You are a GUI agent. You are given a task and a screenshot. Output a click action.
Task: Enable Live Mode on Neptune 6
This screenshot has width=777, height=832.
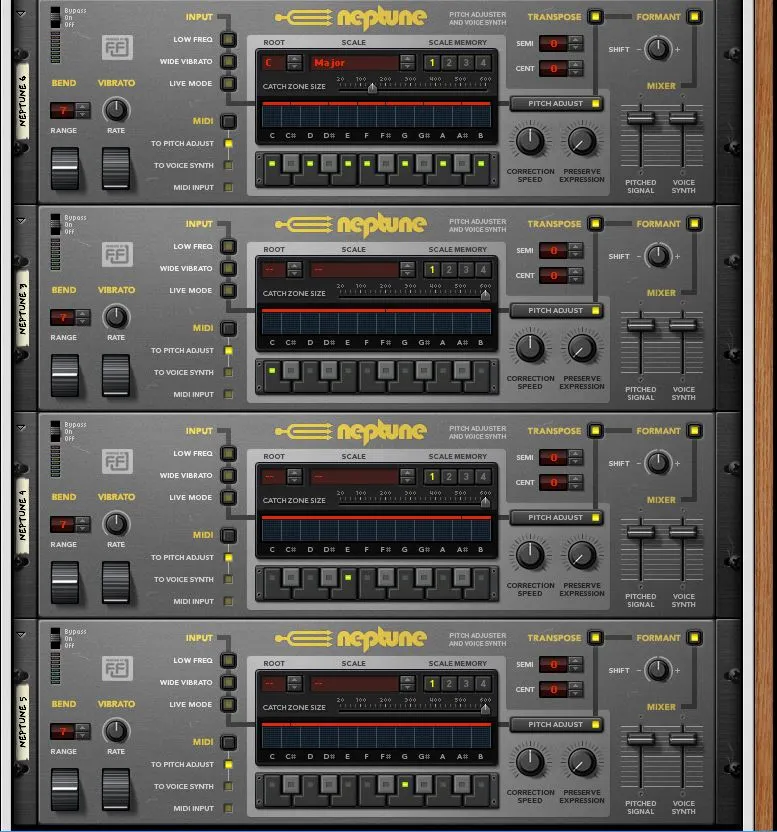[228, 83]
